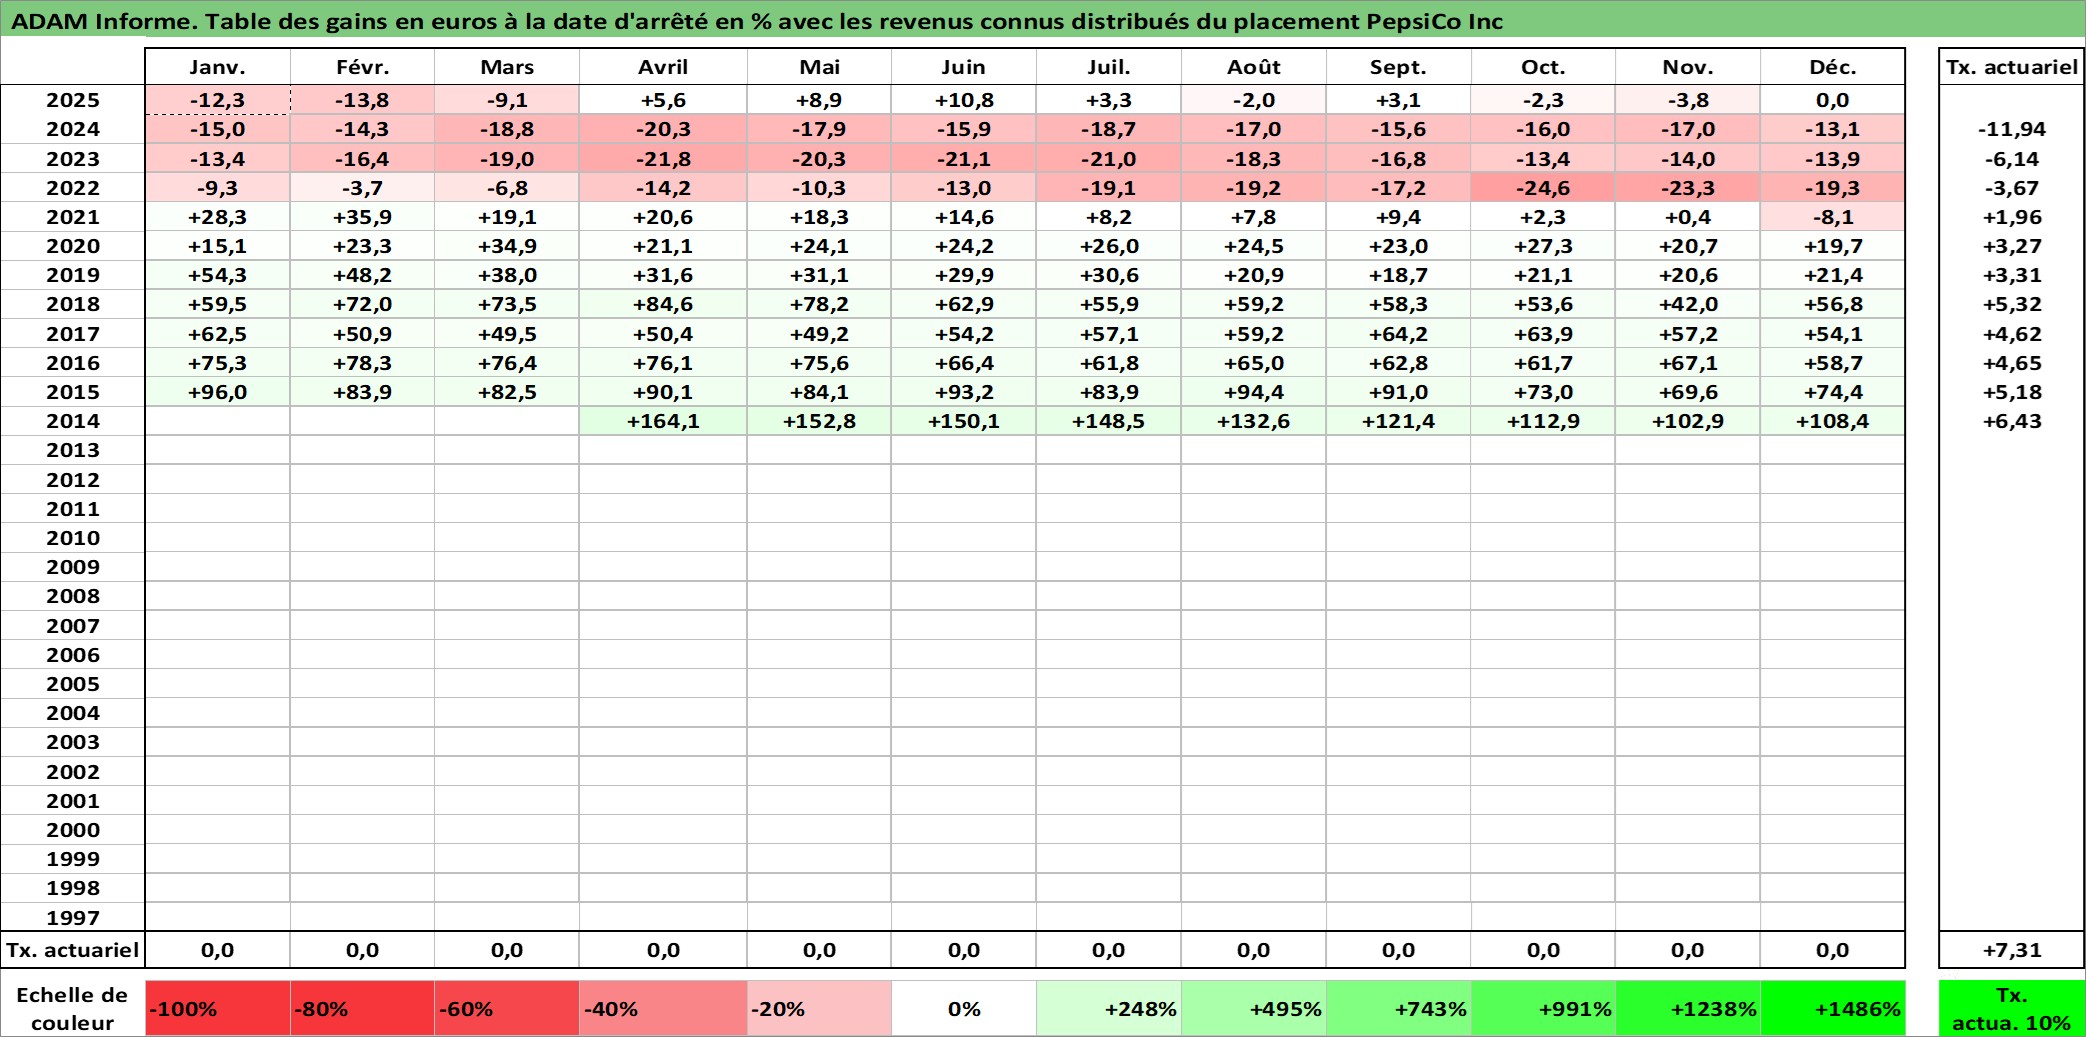The image size is (2086, 1037).
Task: Select the 1997 row label
Action: click(x=73, y=917)
